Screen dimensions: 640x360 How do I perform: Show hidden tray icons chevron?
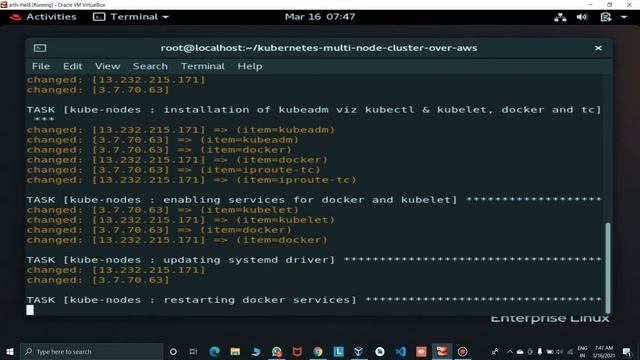(x=510, y=351)
